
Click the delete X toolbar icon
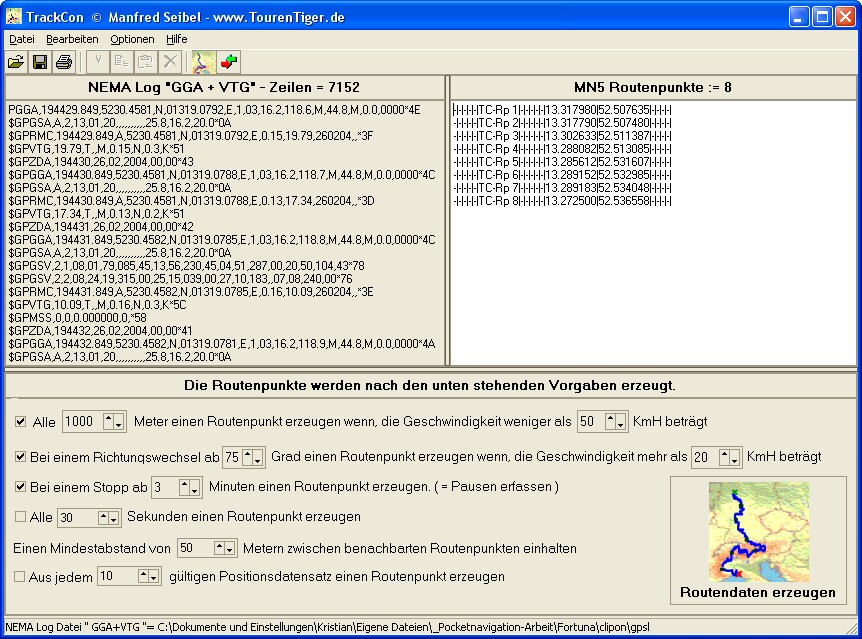(x=169, y=62)
